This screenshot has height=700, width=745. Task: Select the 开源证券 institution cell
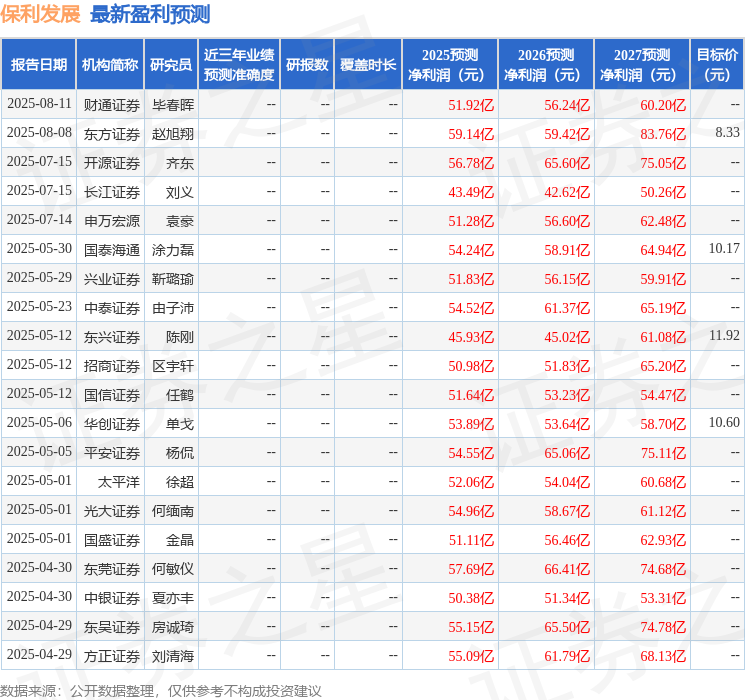pyautogui.click(x=112, y=163)
